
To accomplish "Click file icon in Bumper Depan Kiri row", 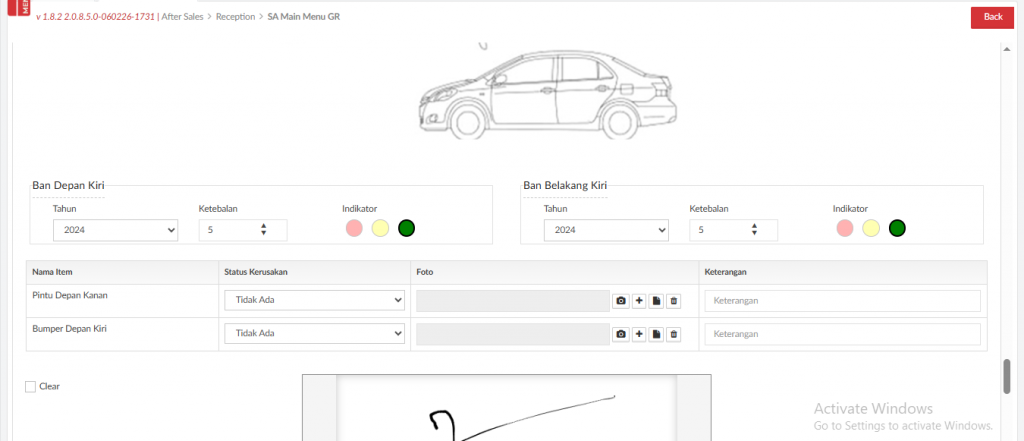I will tap(656, 334).
